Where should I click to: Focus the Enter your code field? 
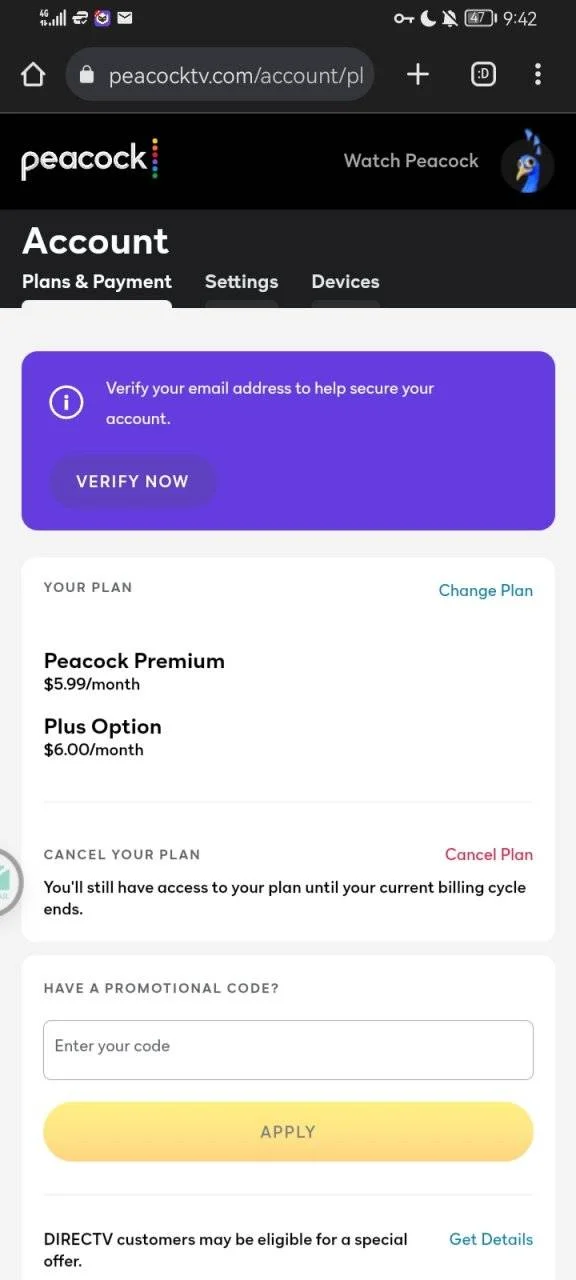(x=288, y=1050)
